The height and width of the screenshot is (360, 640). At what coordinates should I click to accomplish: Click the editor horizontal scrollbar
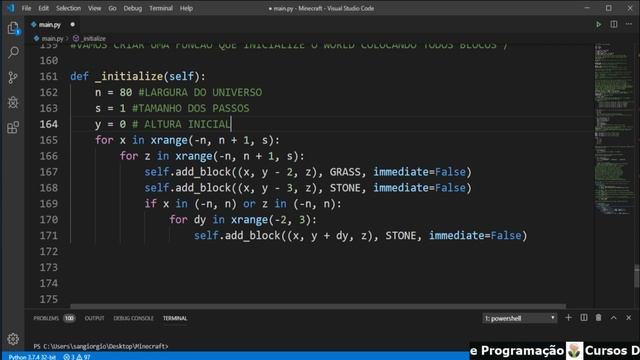(318, 306)
